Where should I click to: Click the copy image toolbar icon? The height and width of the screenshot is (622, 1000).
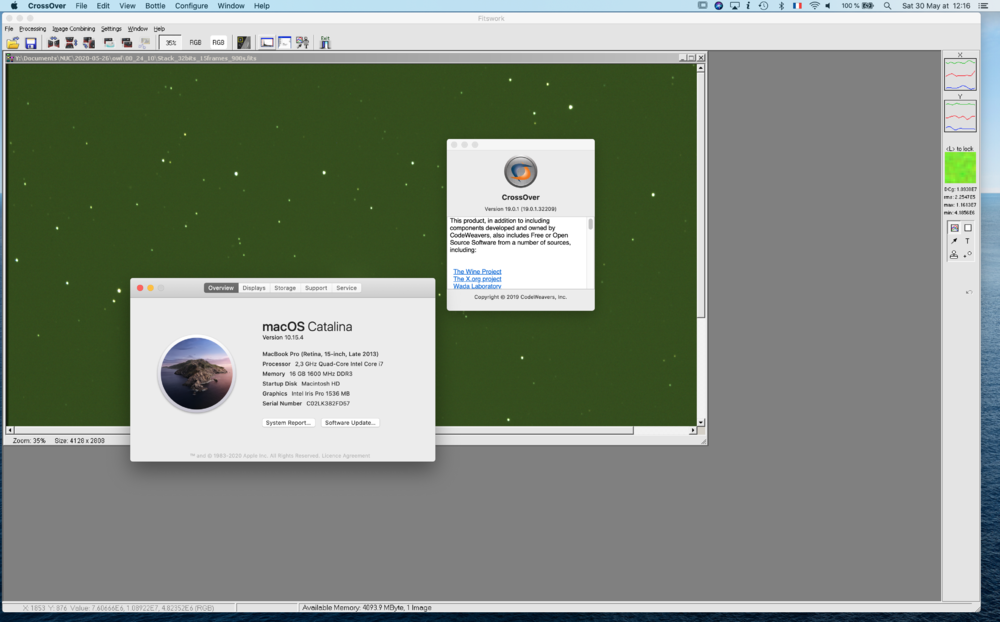point(109,43)
